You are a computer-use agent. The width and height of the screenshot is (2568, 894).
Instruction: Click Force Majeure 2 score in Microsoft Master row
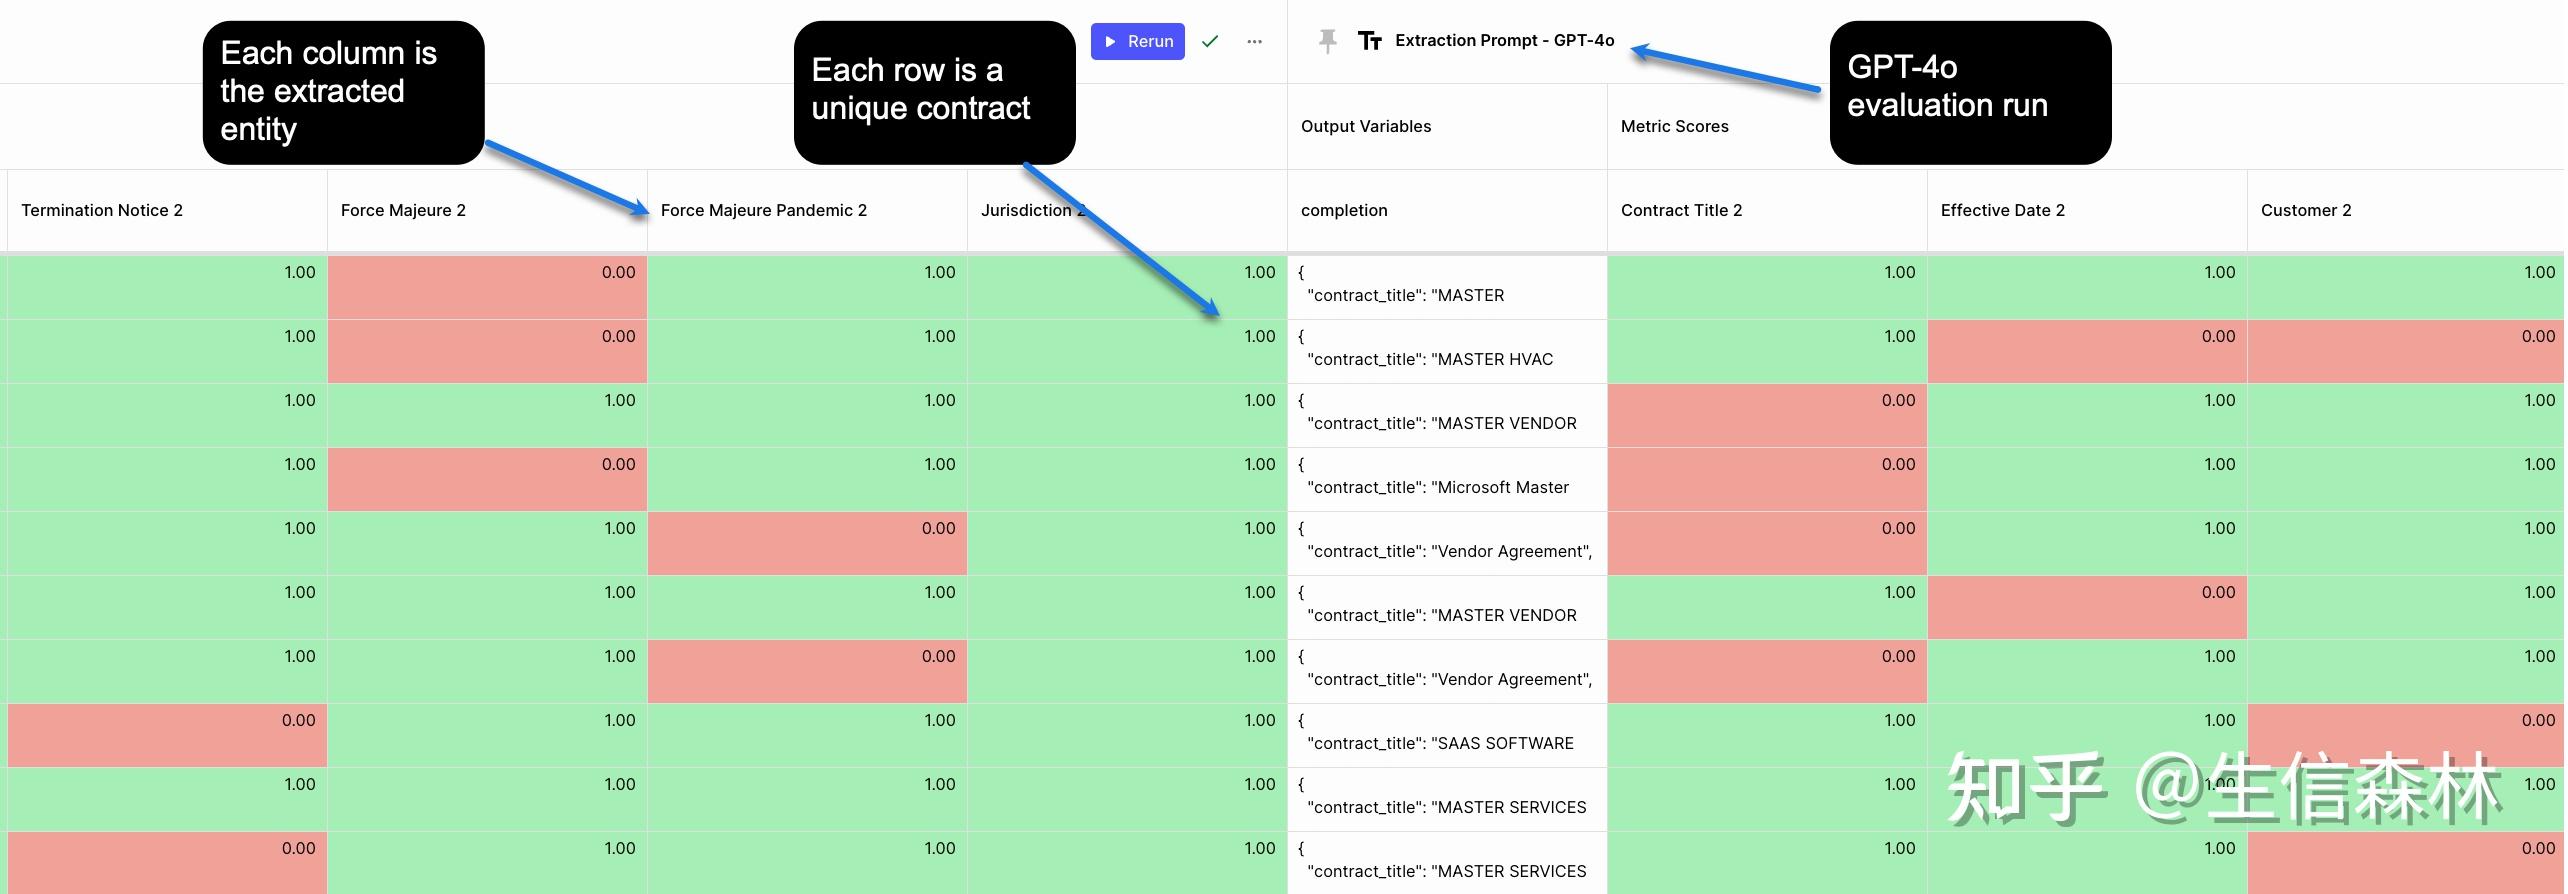point(487,479)
